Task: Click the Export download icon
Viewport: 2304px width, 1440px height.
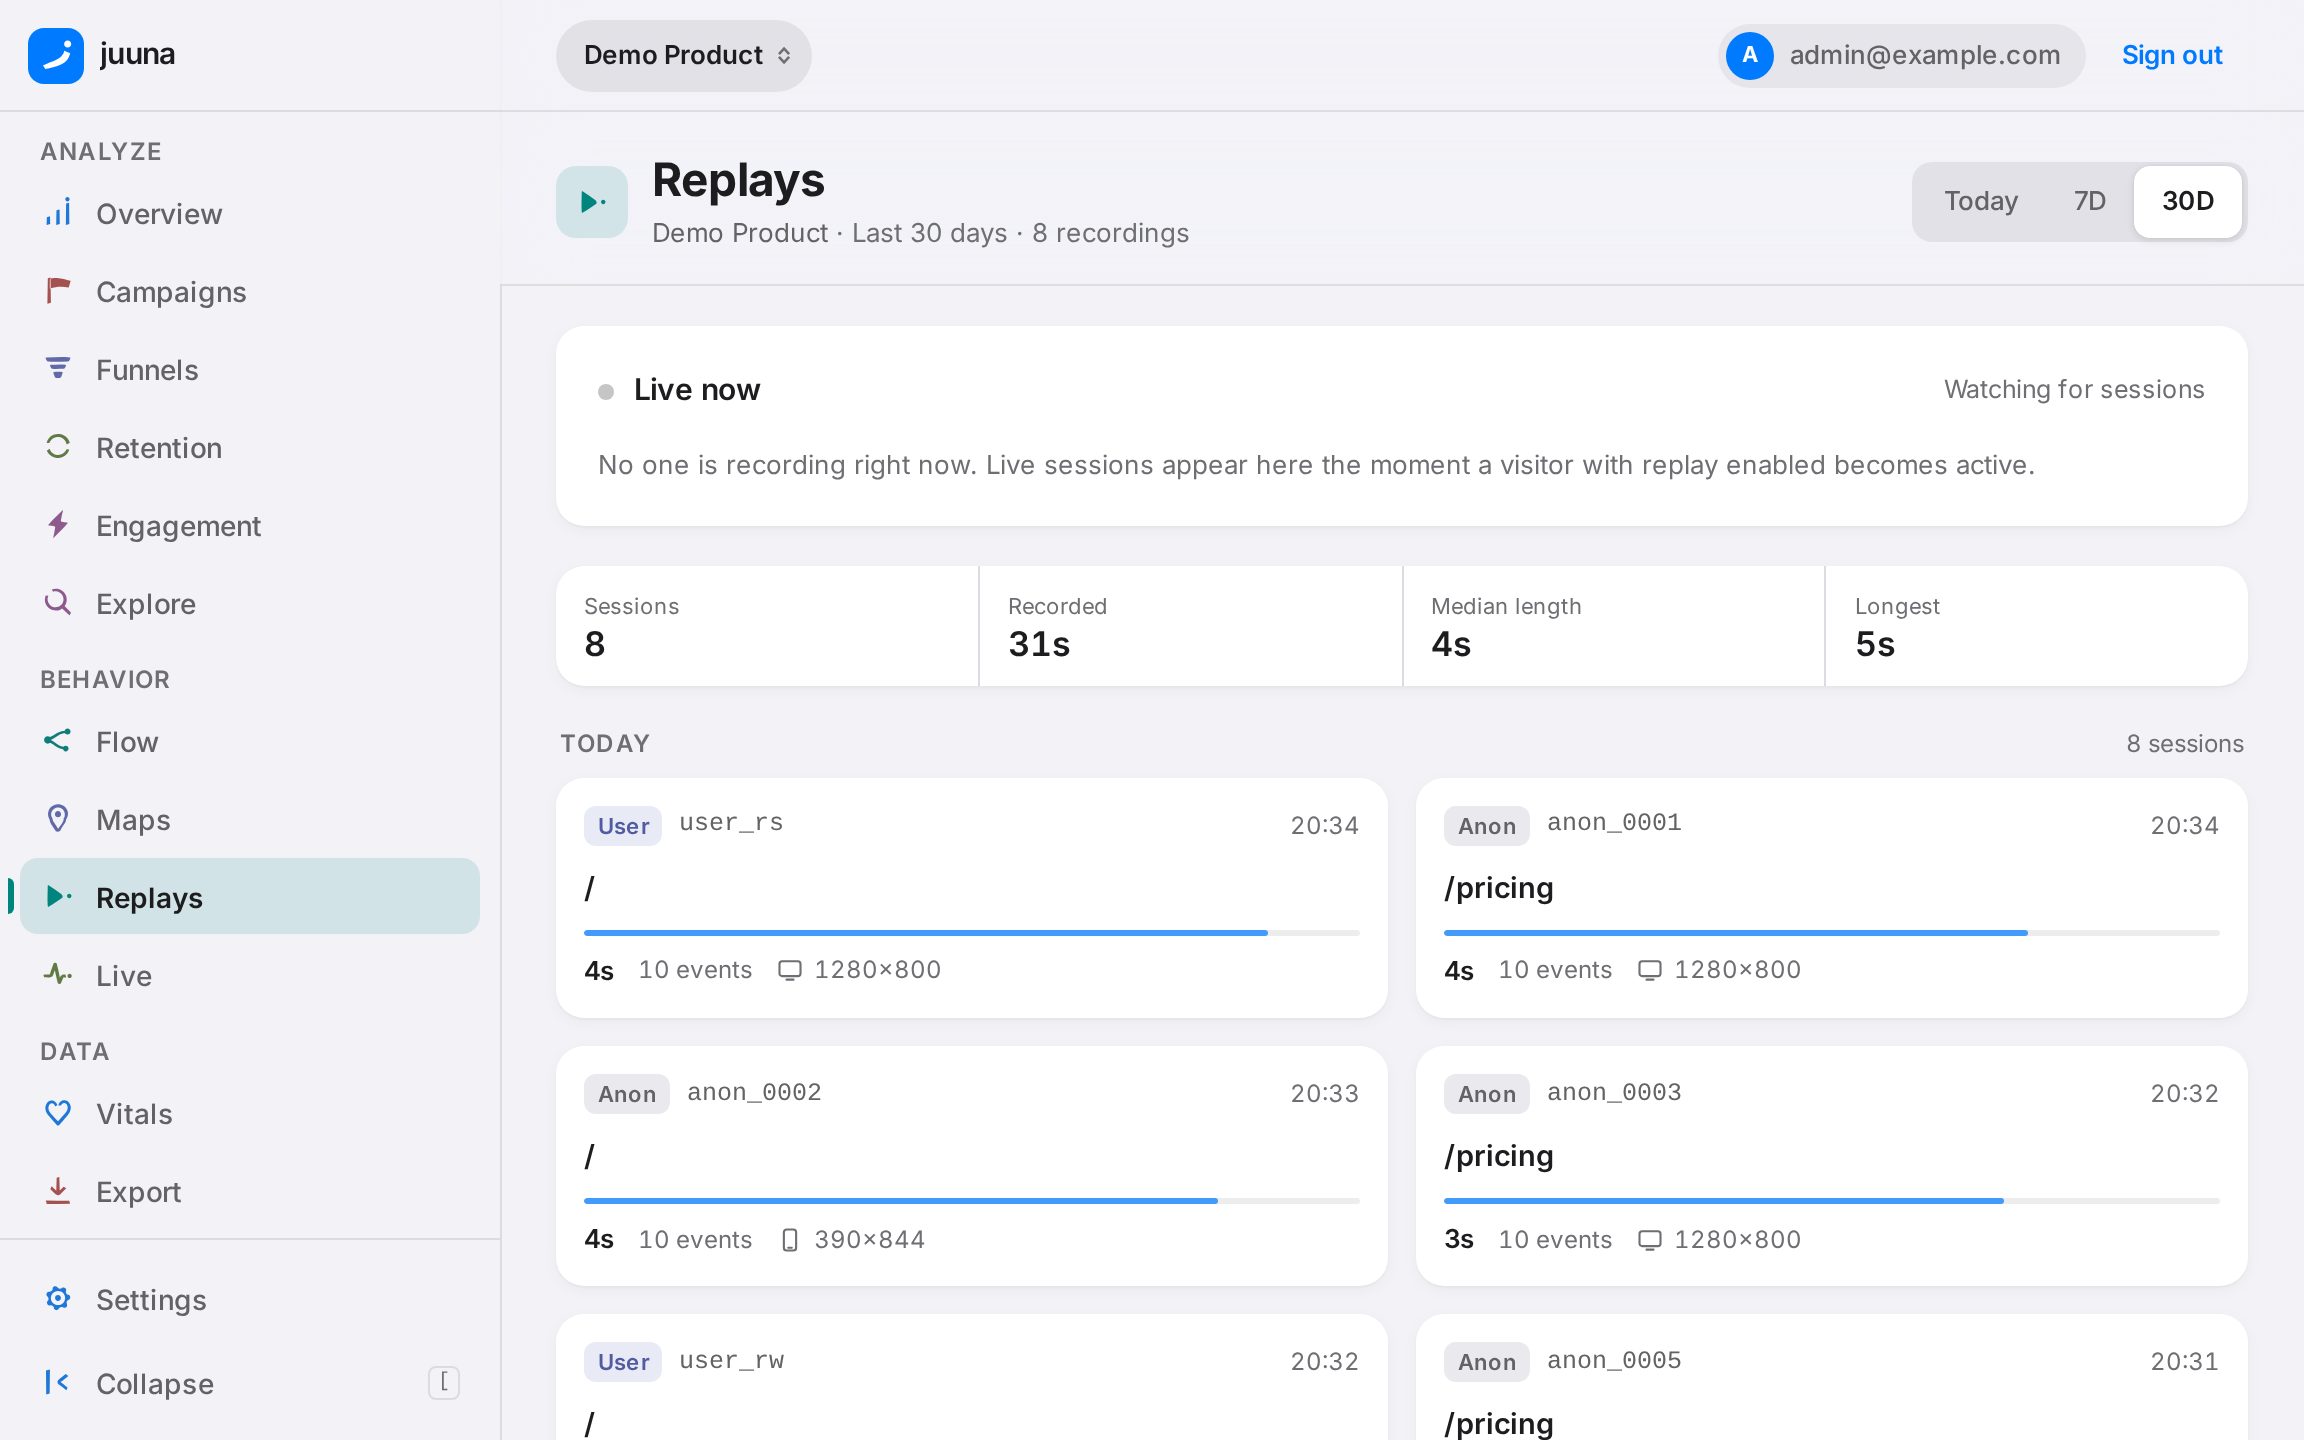Action: click(x=58, y=1191)
